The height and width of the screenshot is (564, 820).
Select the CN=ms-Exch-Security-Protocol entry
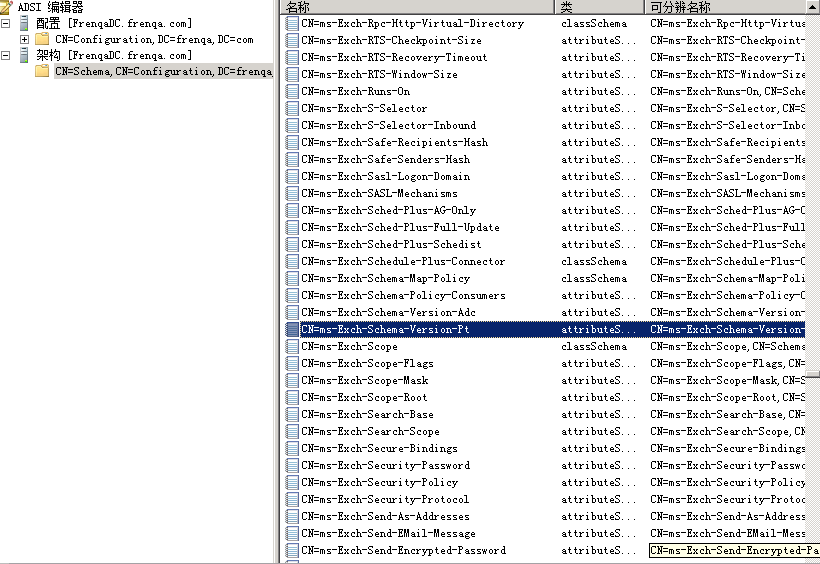click(385, 500)
